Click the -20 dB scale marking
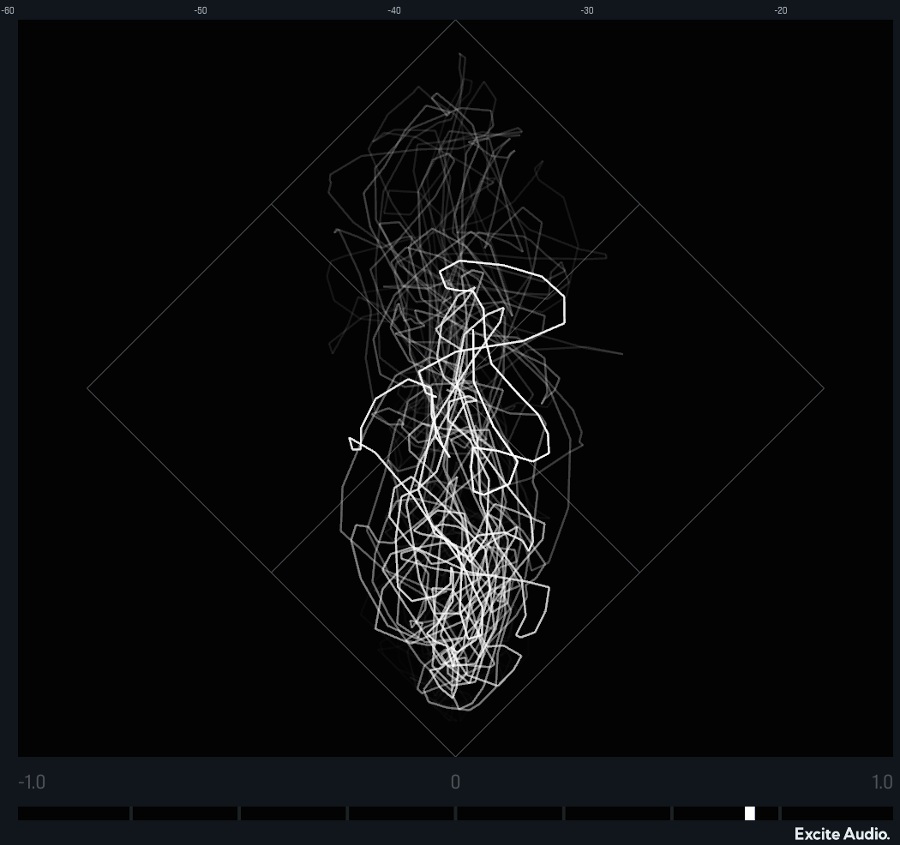The height and width of the screenshot is (845, 900). click(x=780, y=11)
